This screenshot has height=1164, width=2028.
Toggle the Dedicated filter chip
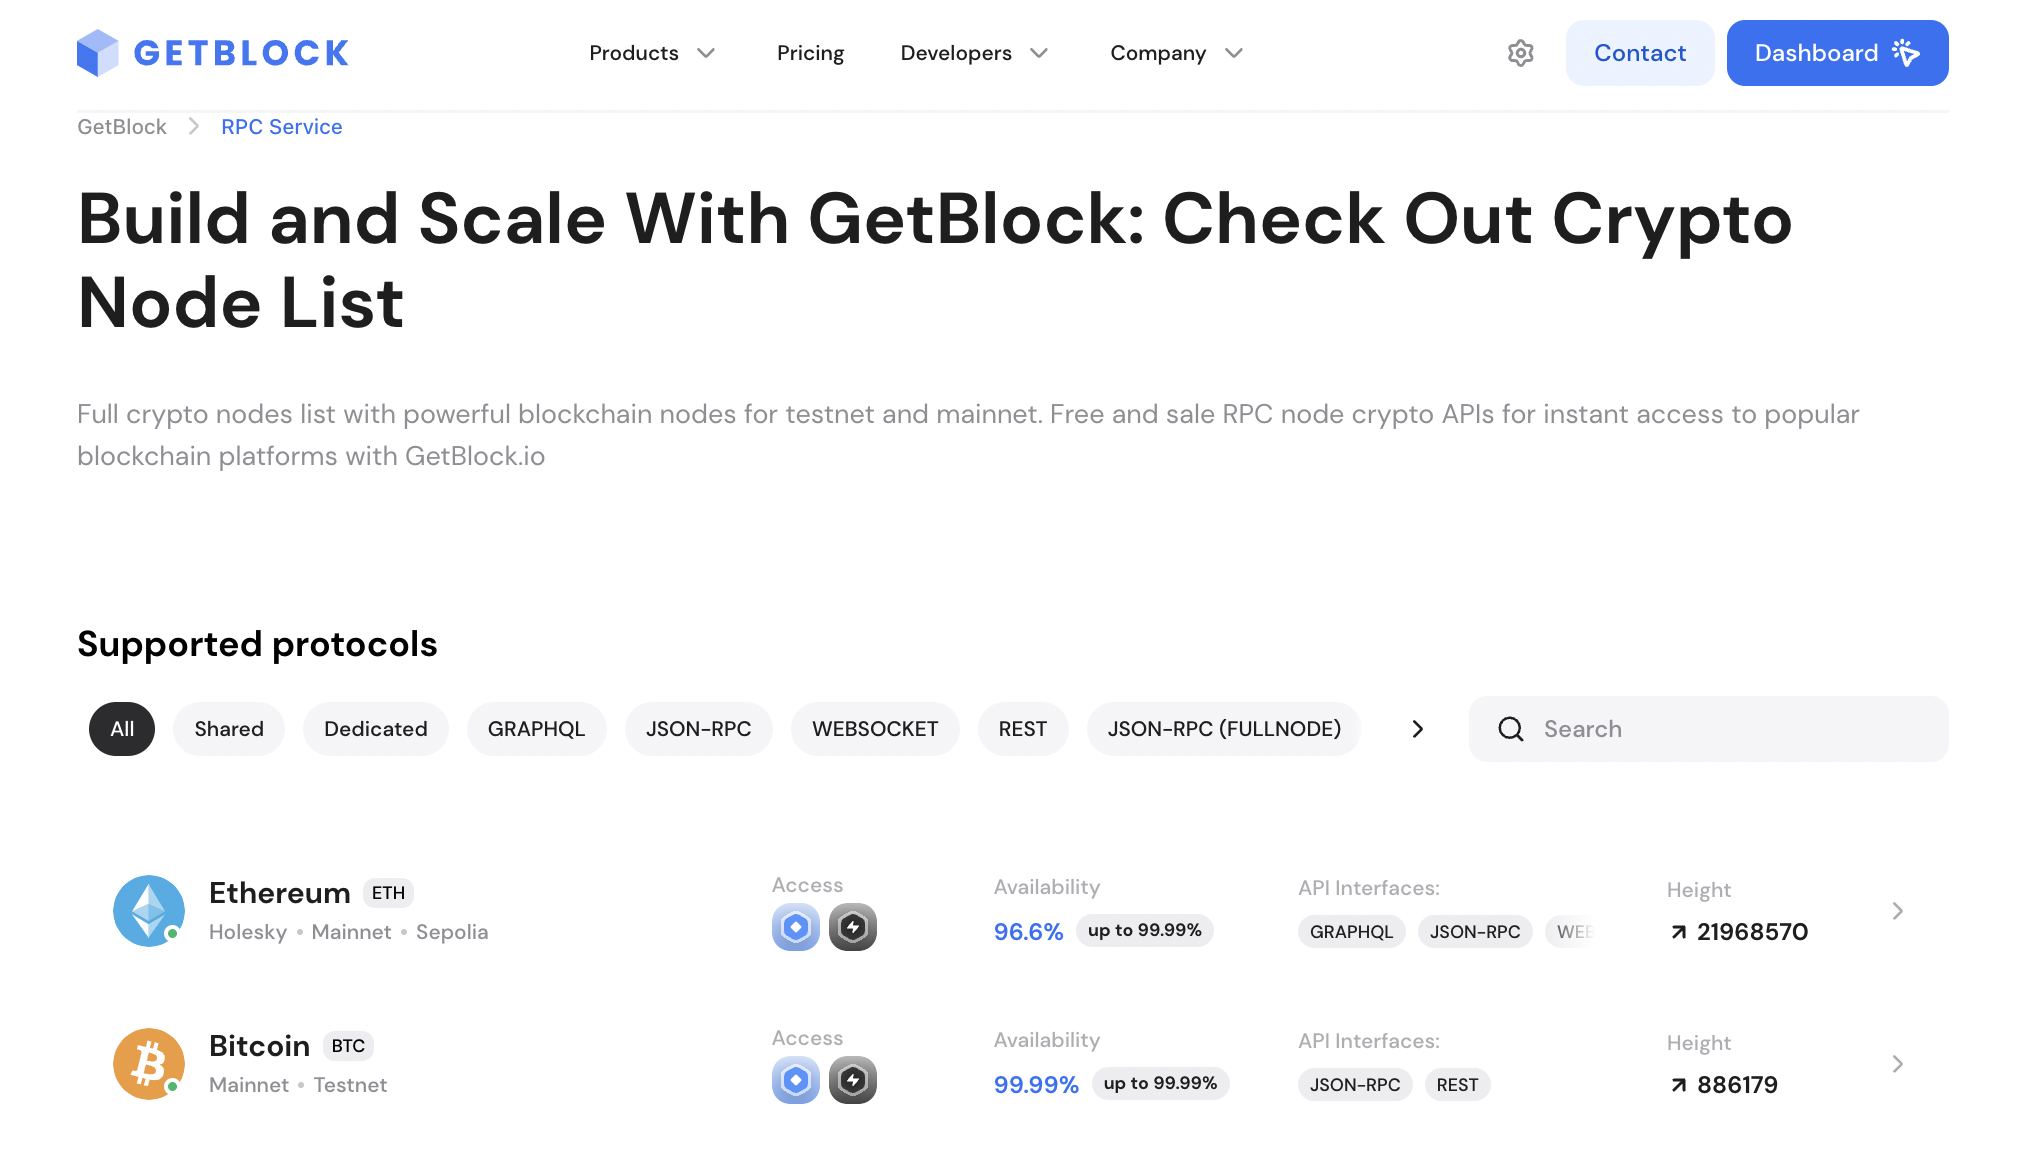[376, 729]
